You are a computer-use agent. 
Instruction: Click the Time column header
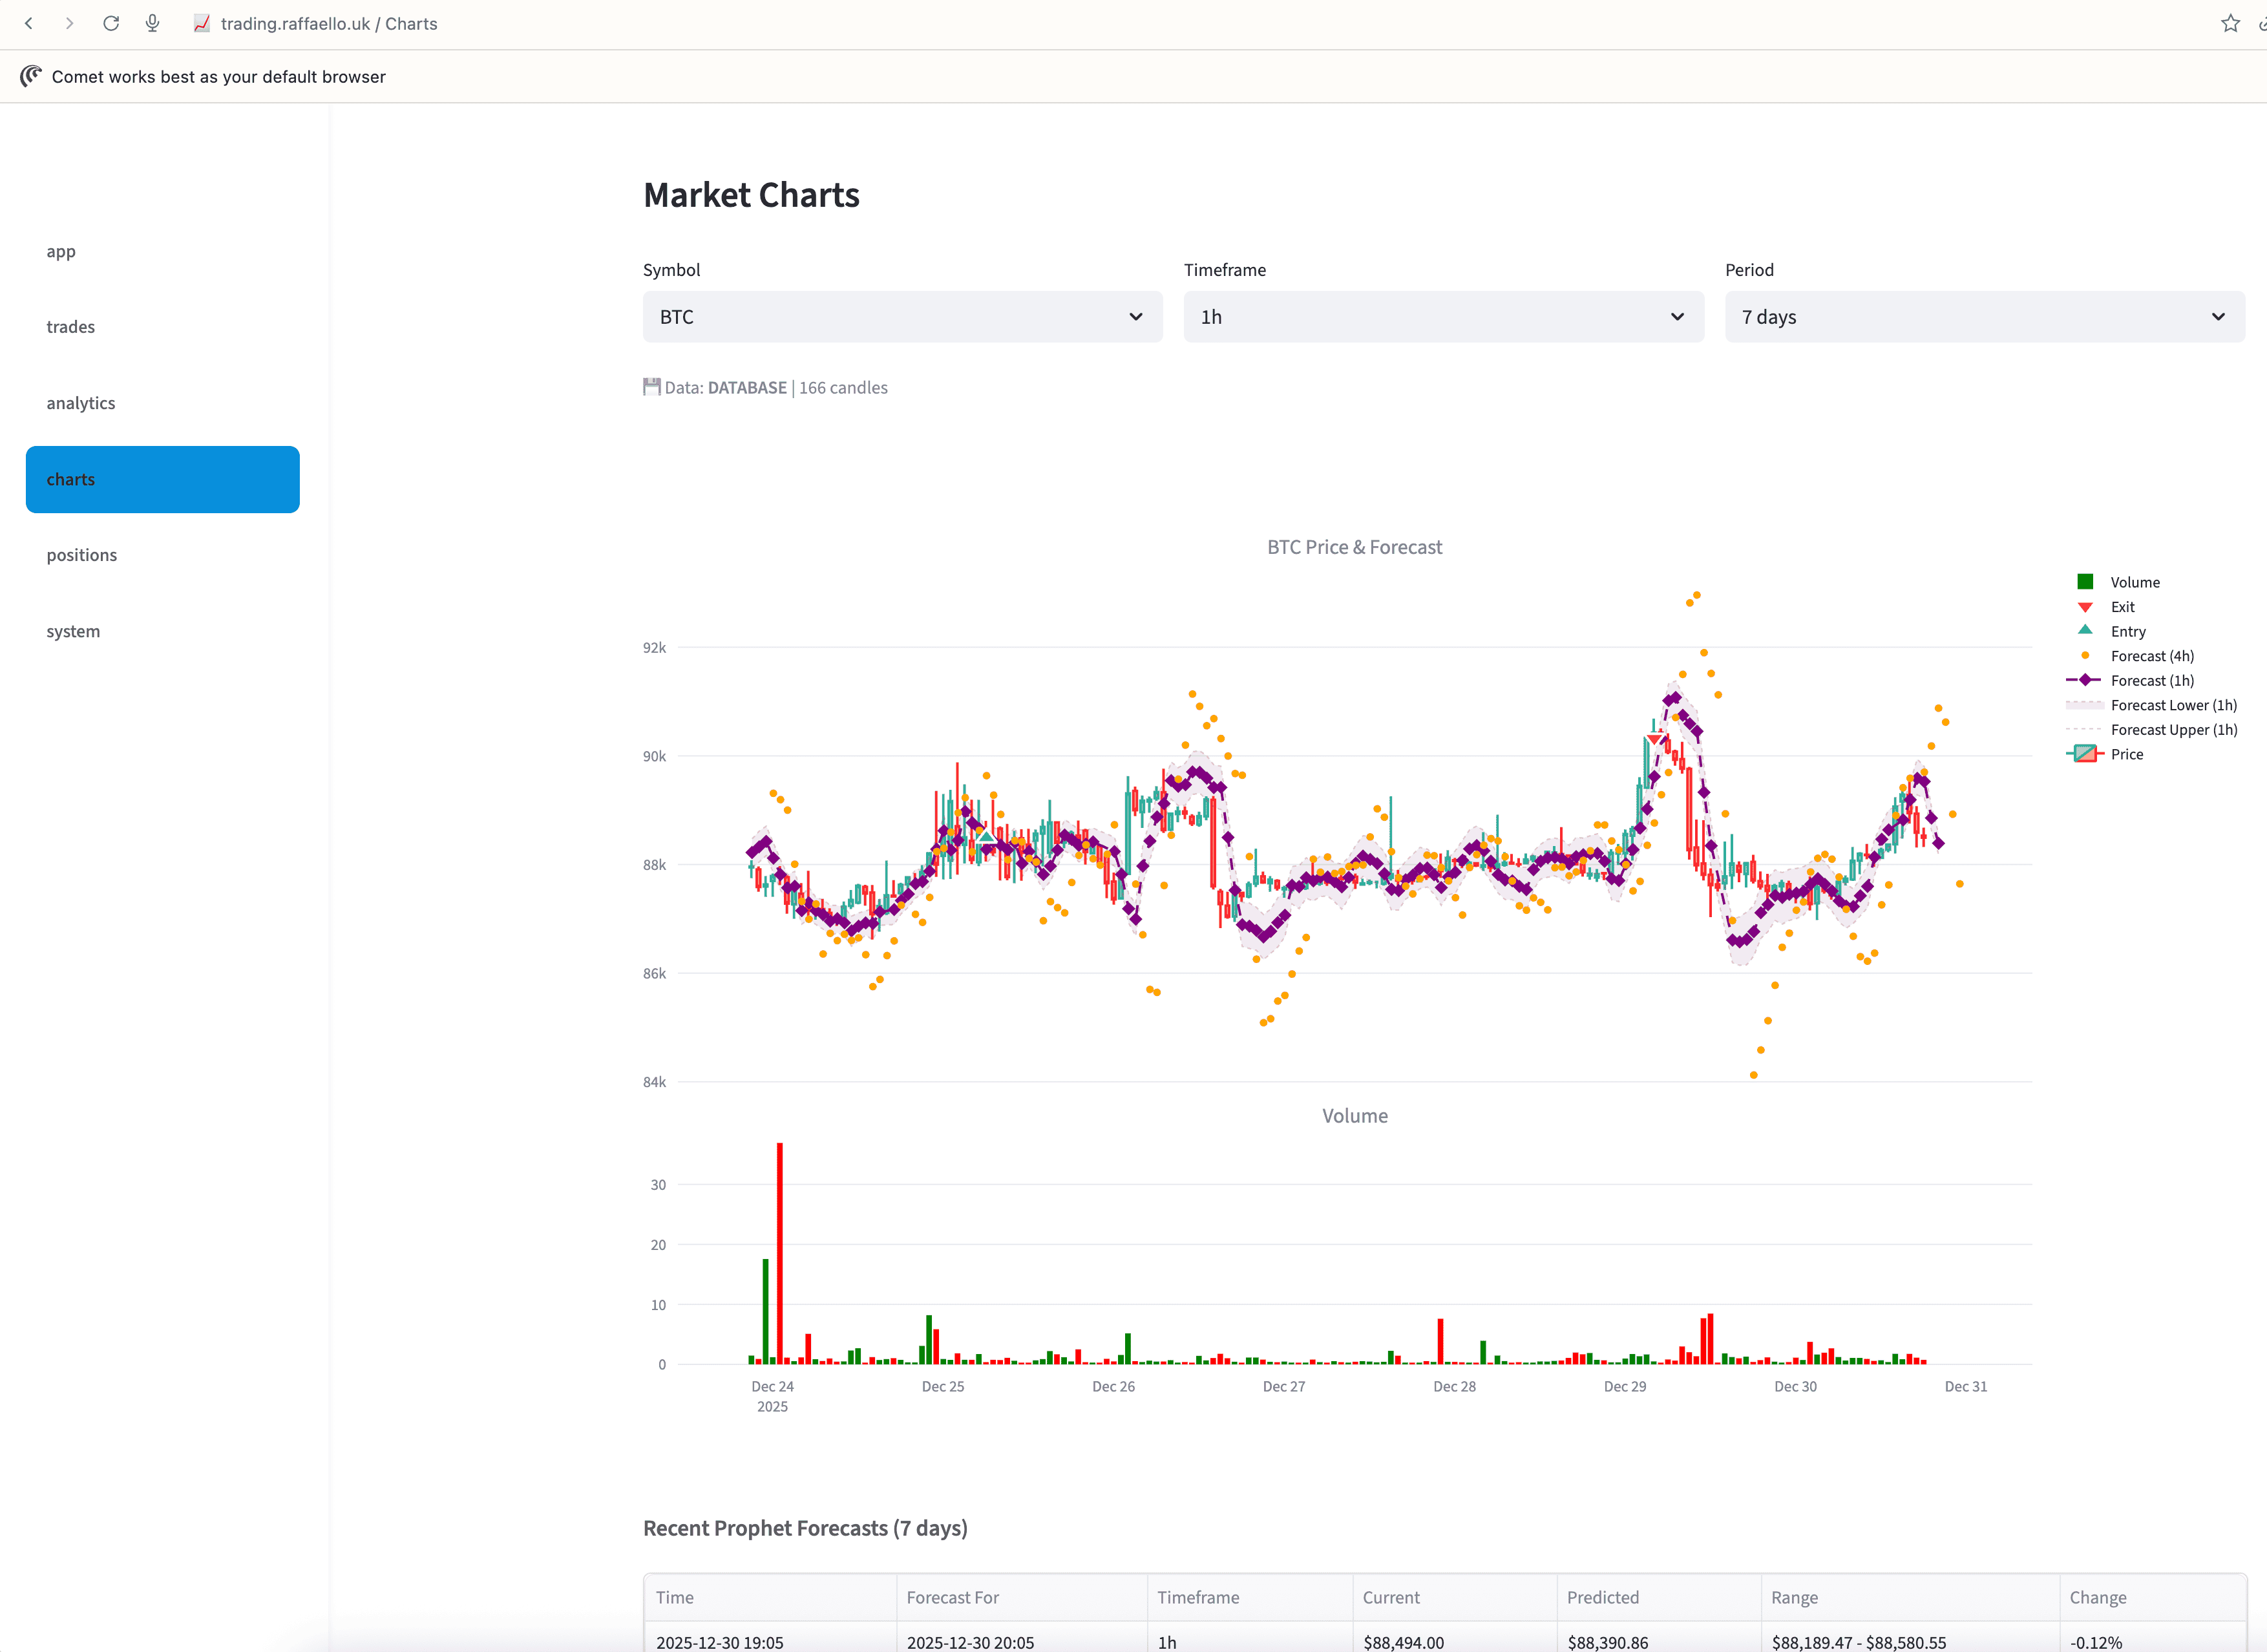(770, 1597)
